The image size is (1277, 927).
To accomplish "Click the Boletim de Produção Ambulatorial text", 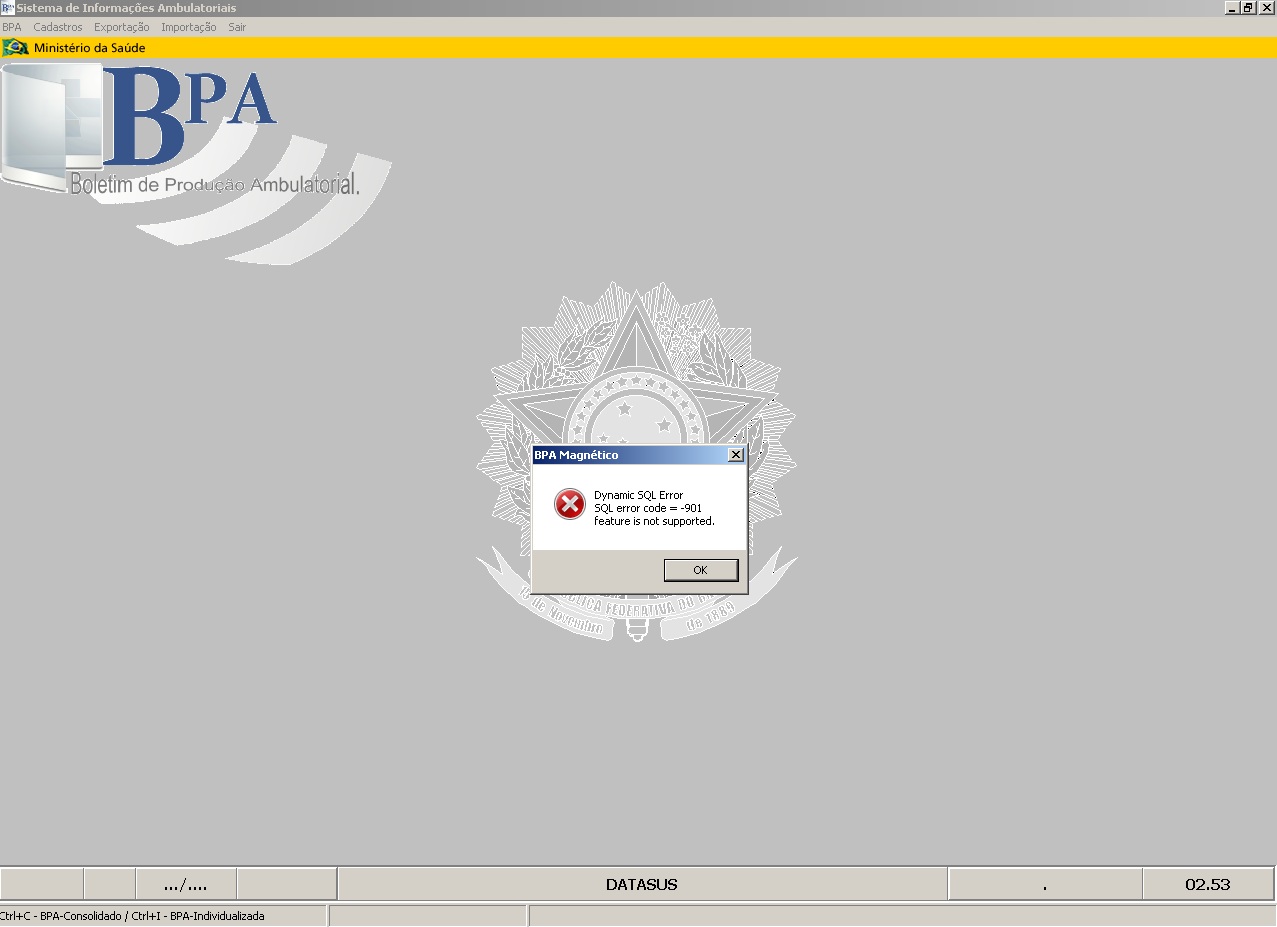I will pyautogui.click(x=214, y=184).
